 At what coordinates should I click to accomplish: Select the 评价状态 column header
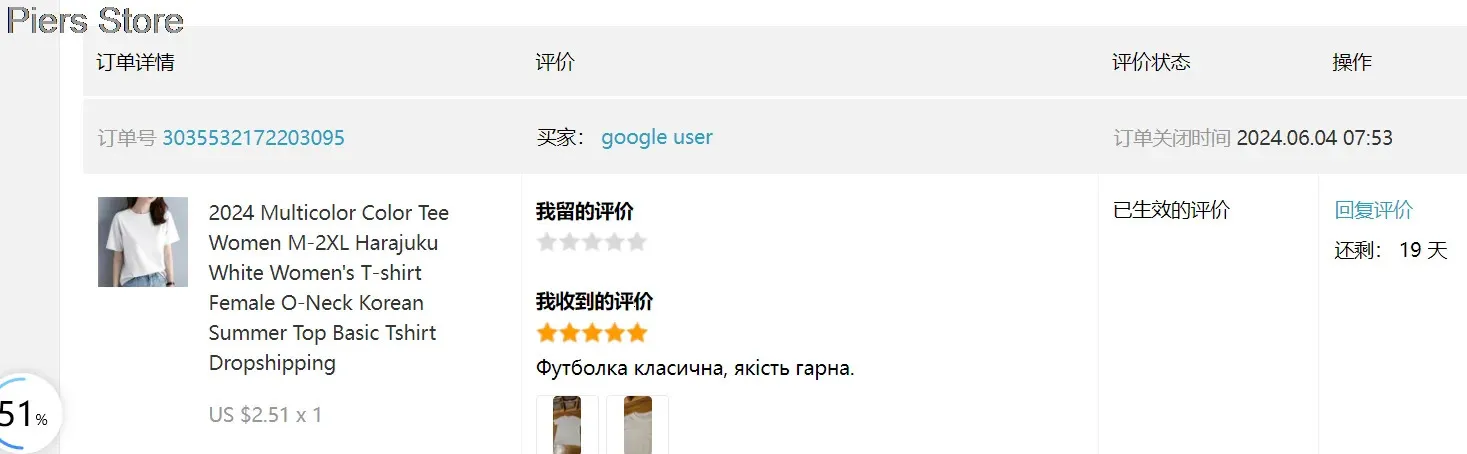[1152, 62]
